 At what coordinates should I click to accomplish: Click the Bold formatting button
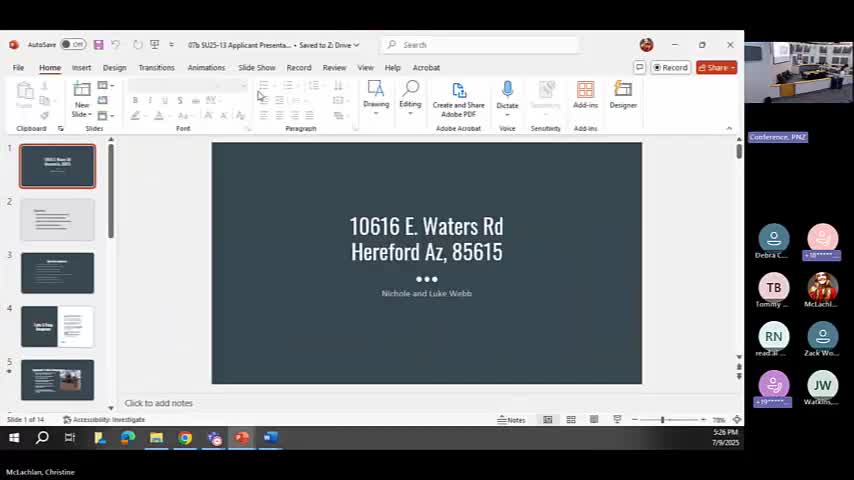coord(135,100)
